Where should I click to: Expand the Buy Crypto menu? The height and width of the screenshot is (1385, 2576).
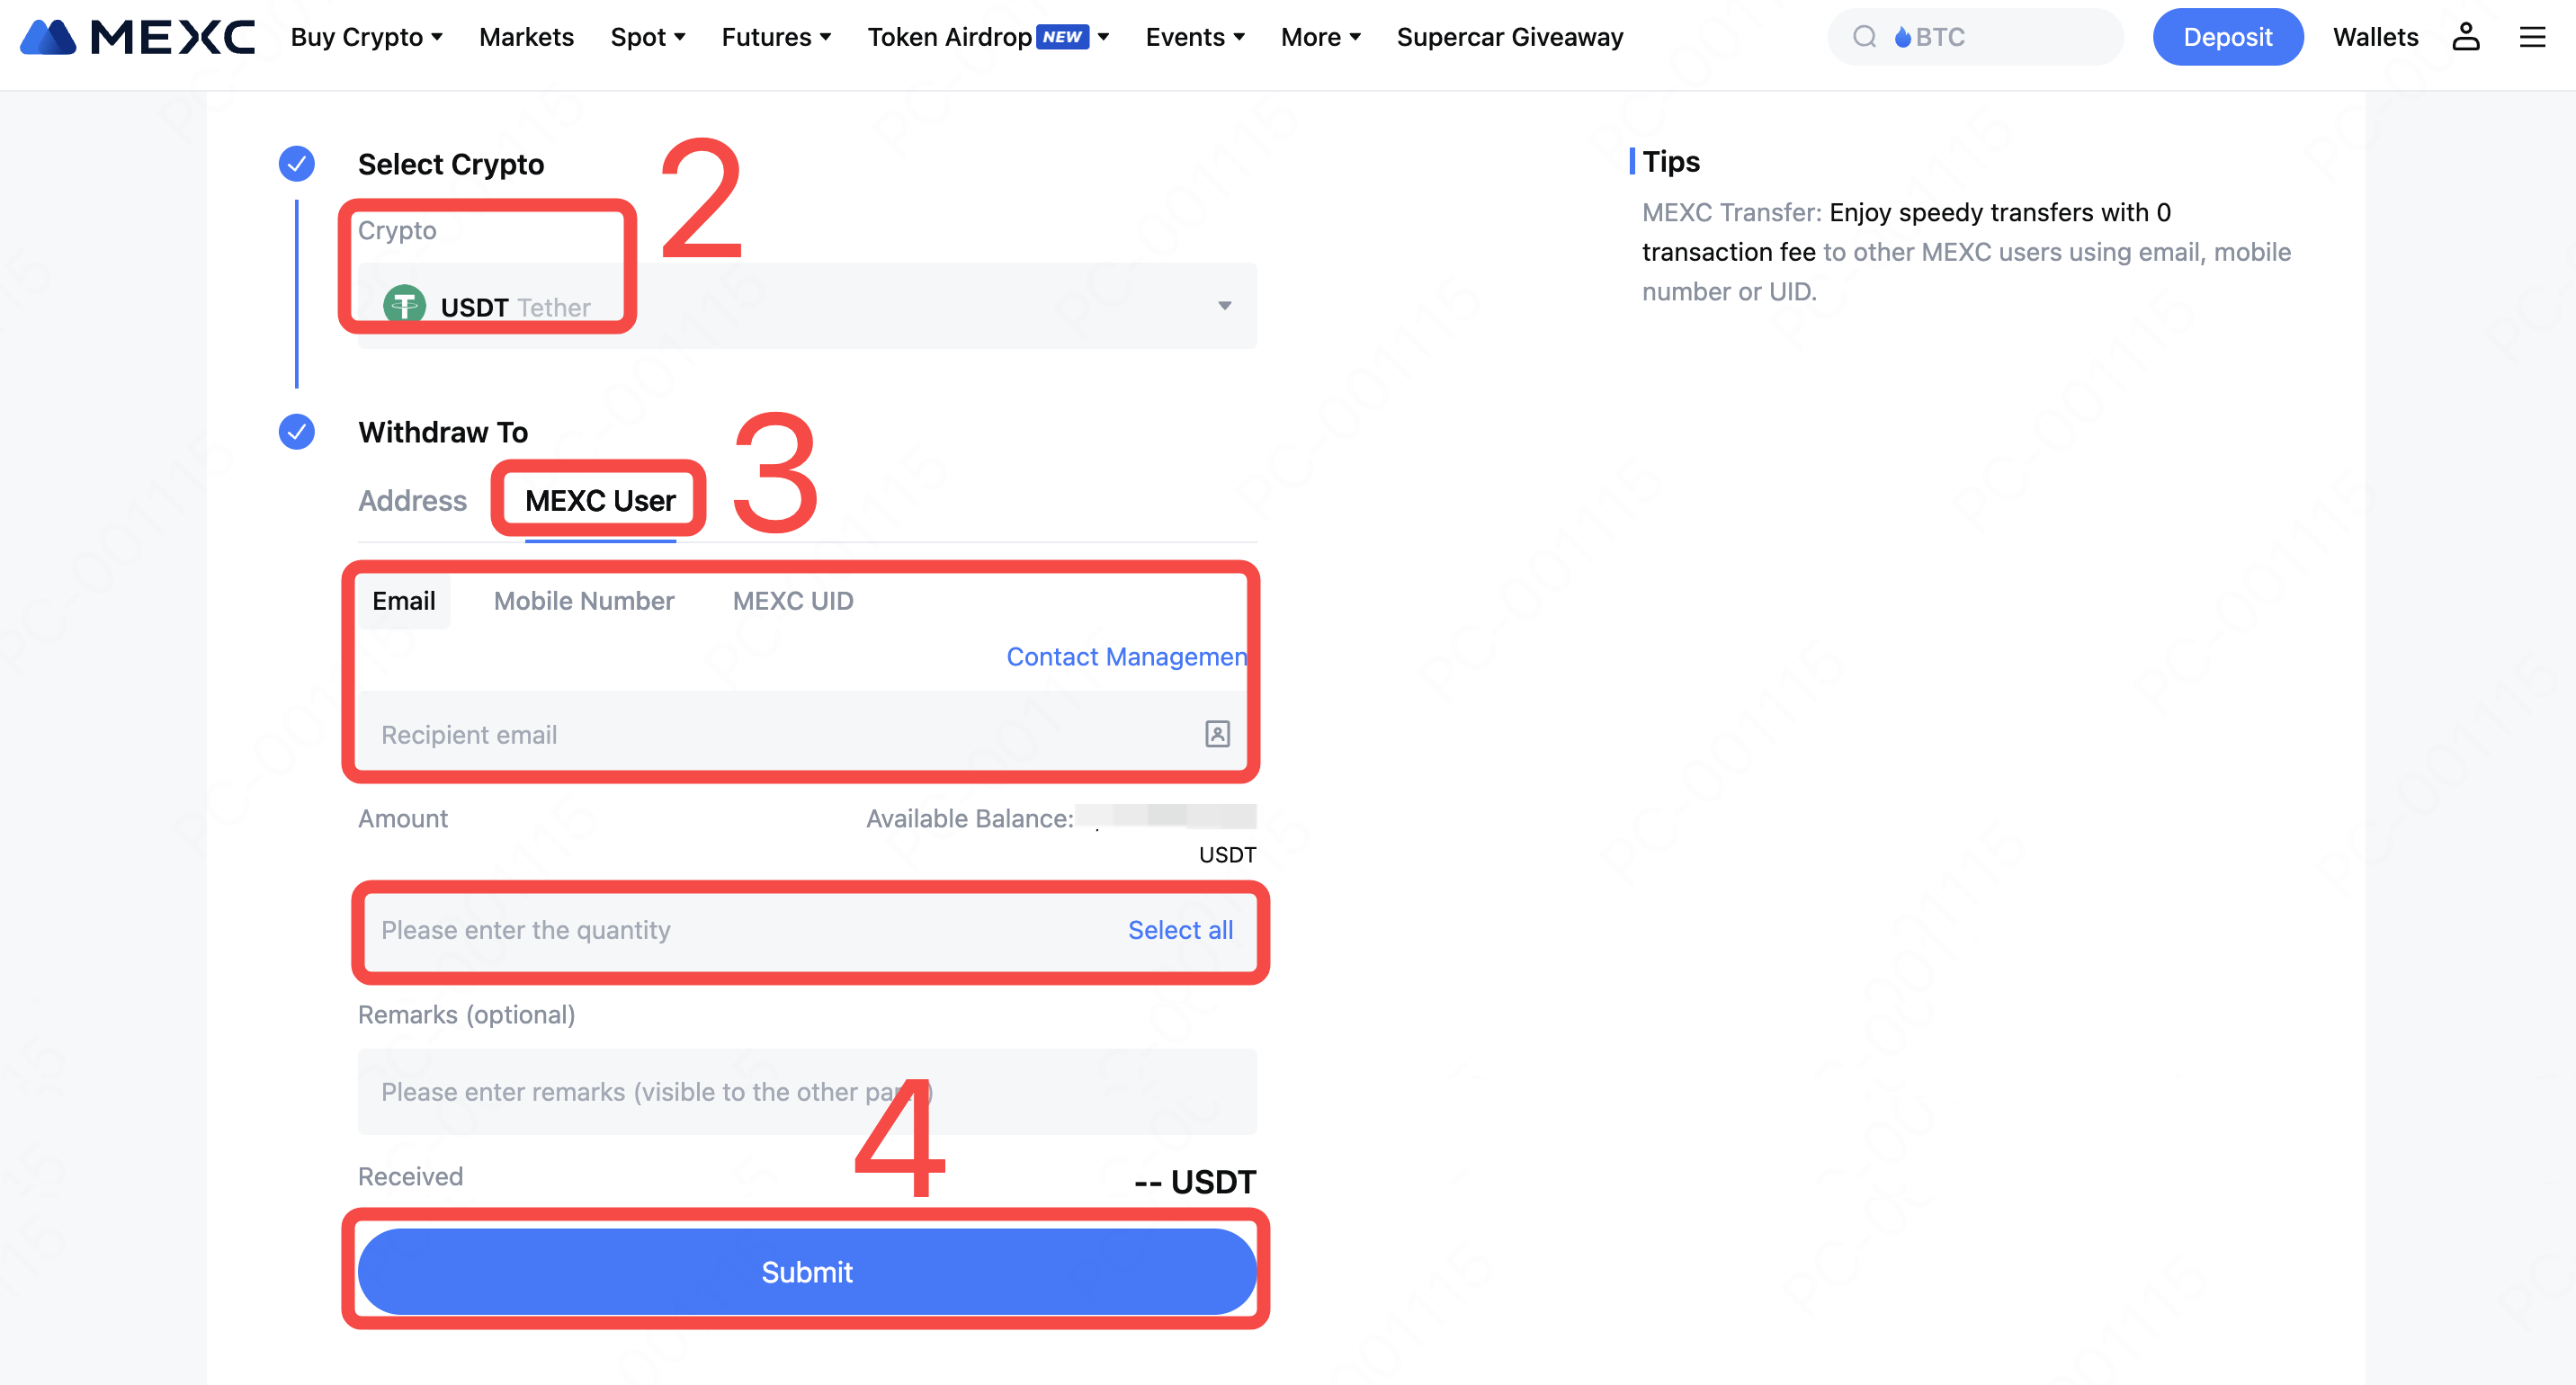(366, 37)
